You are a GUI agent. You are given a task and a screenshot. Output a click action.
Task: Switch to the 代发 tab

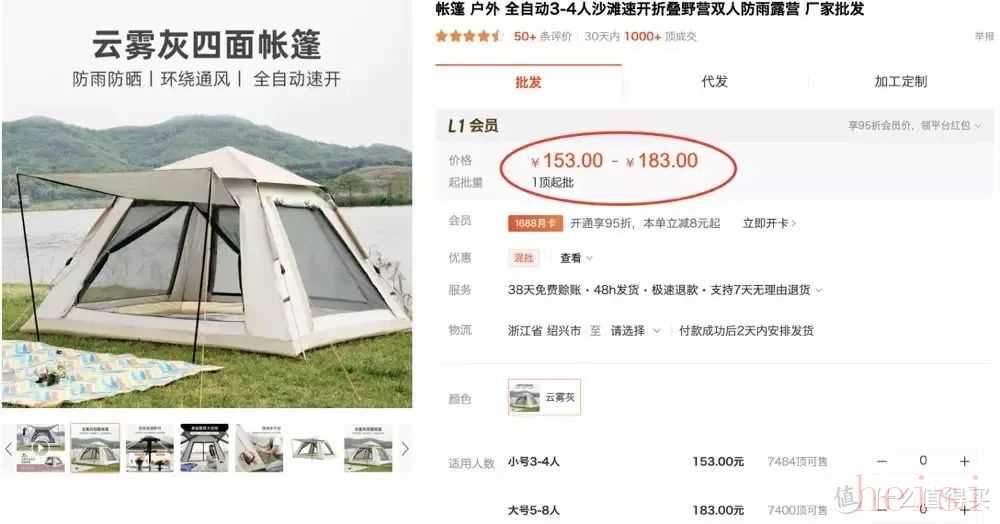point(714,82)
